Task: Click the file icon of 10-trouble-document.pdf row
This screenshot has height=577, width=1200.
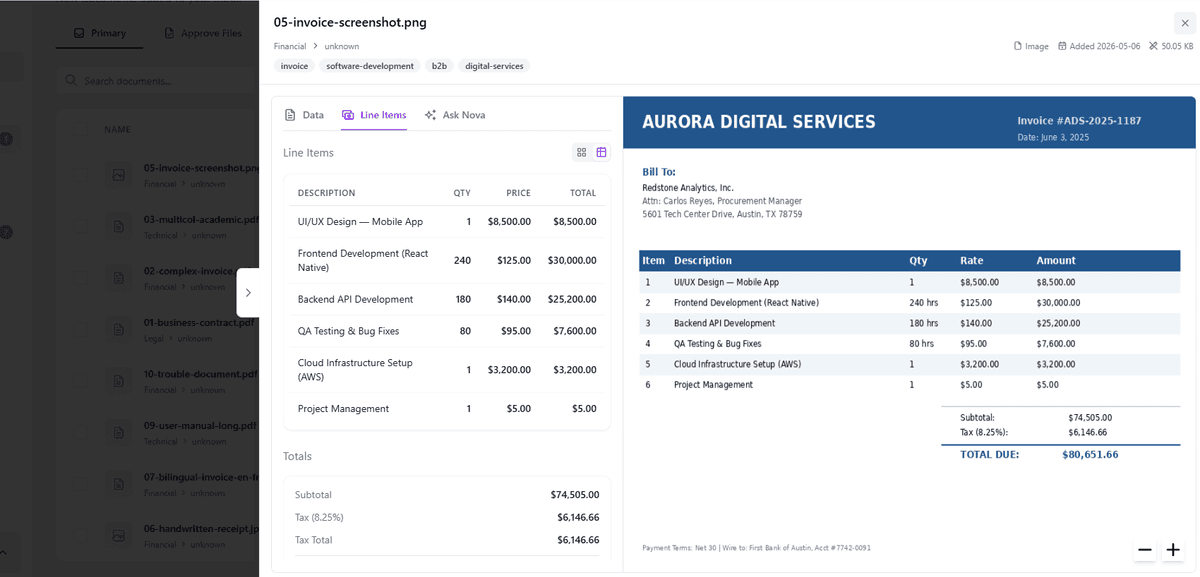Action: (x=118, y=381)
